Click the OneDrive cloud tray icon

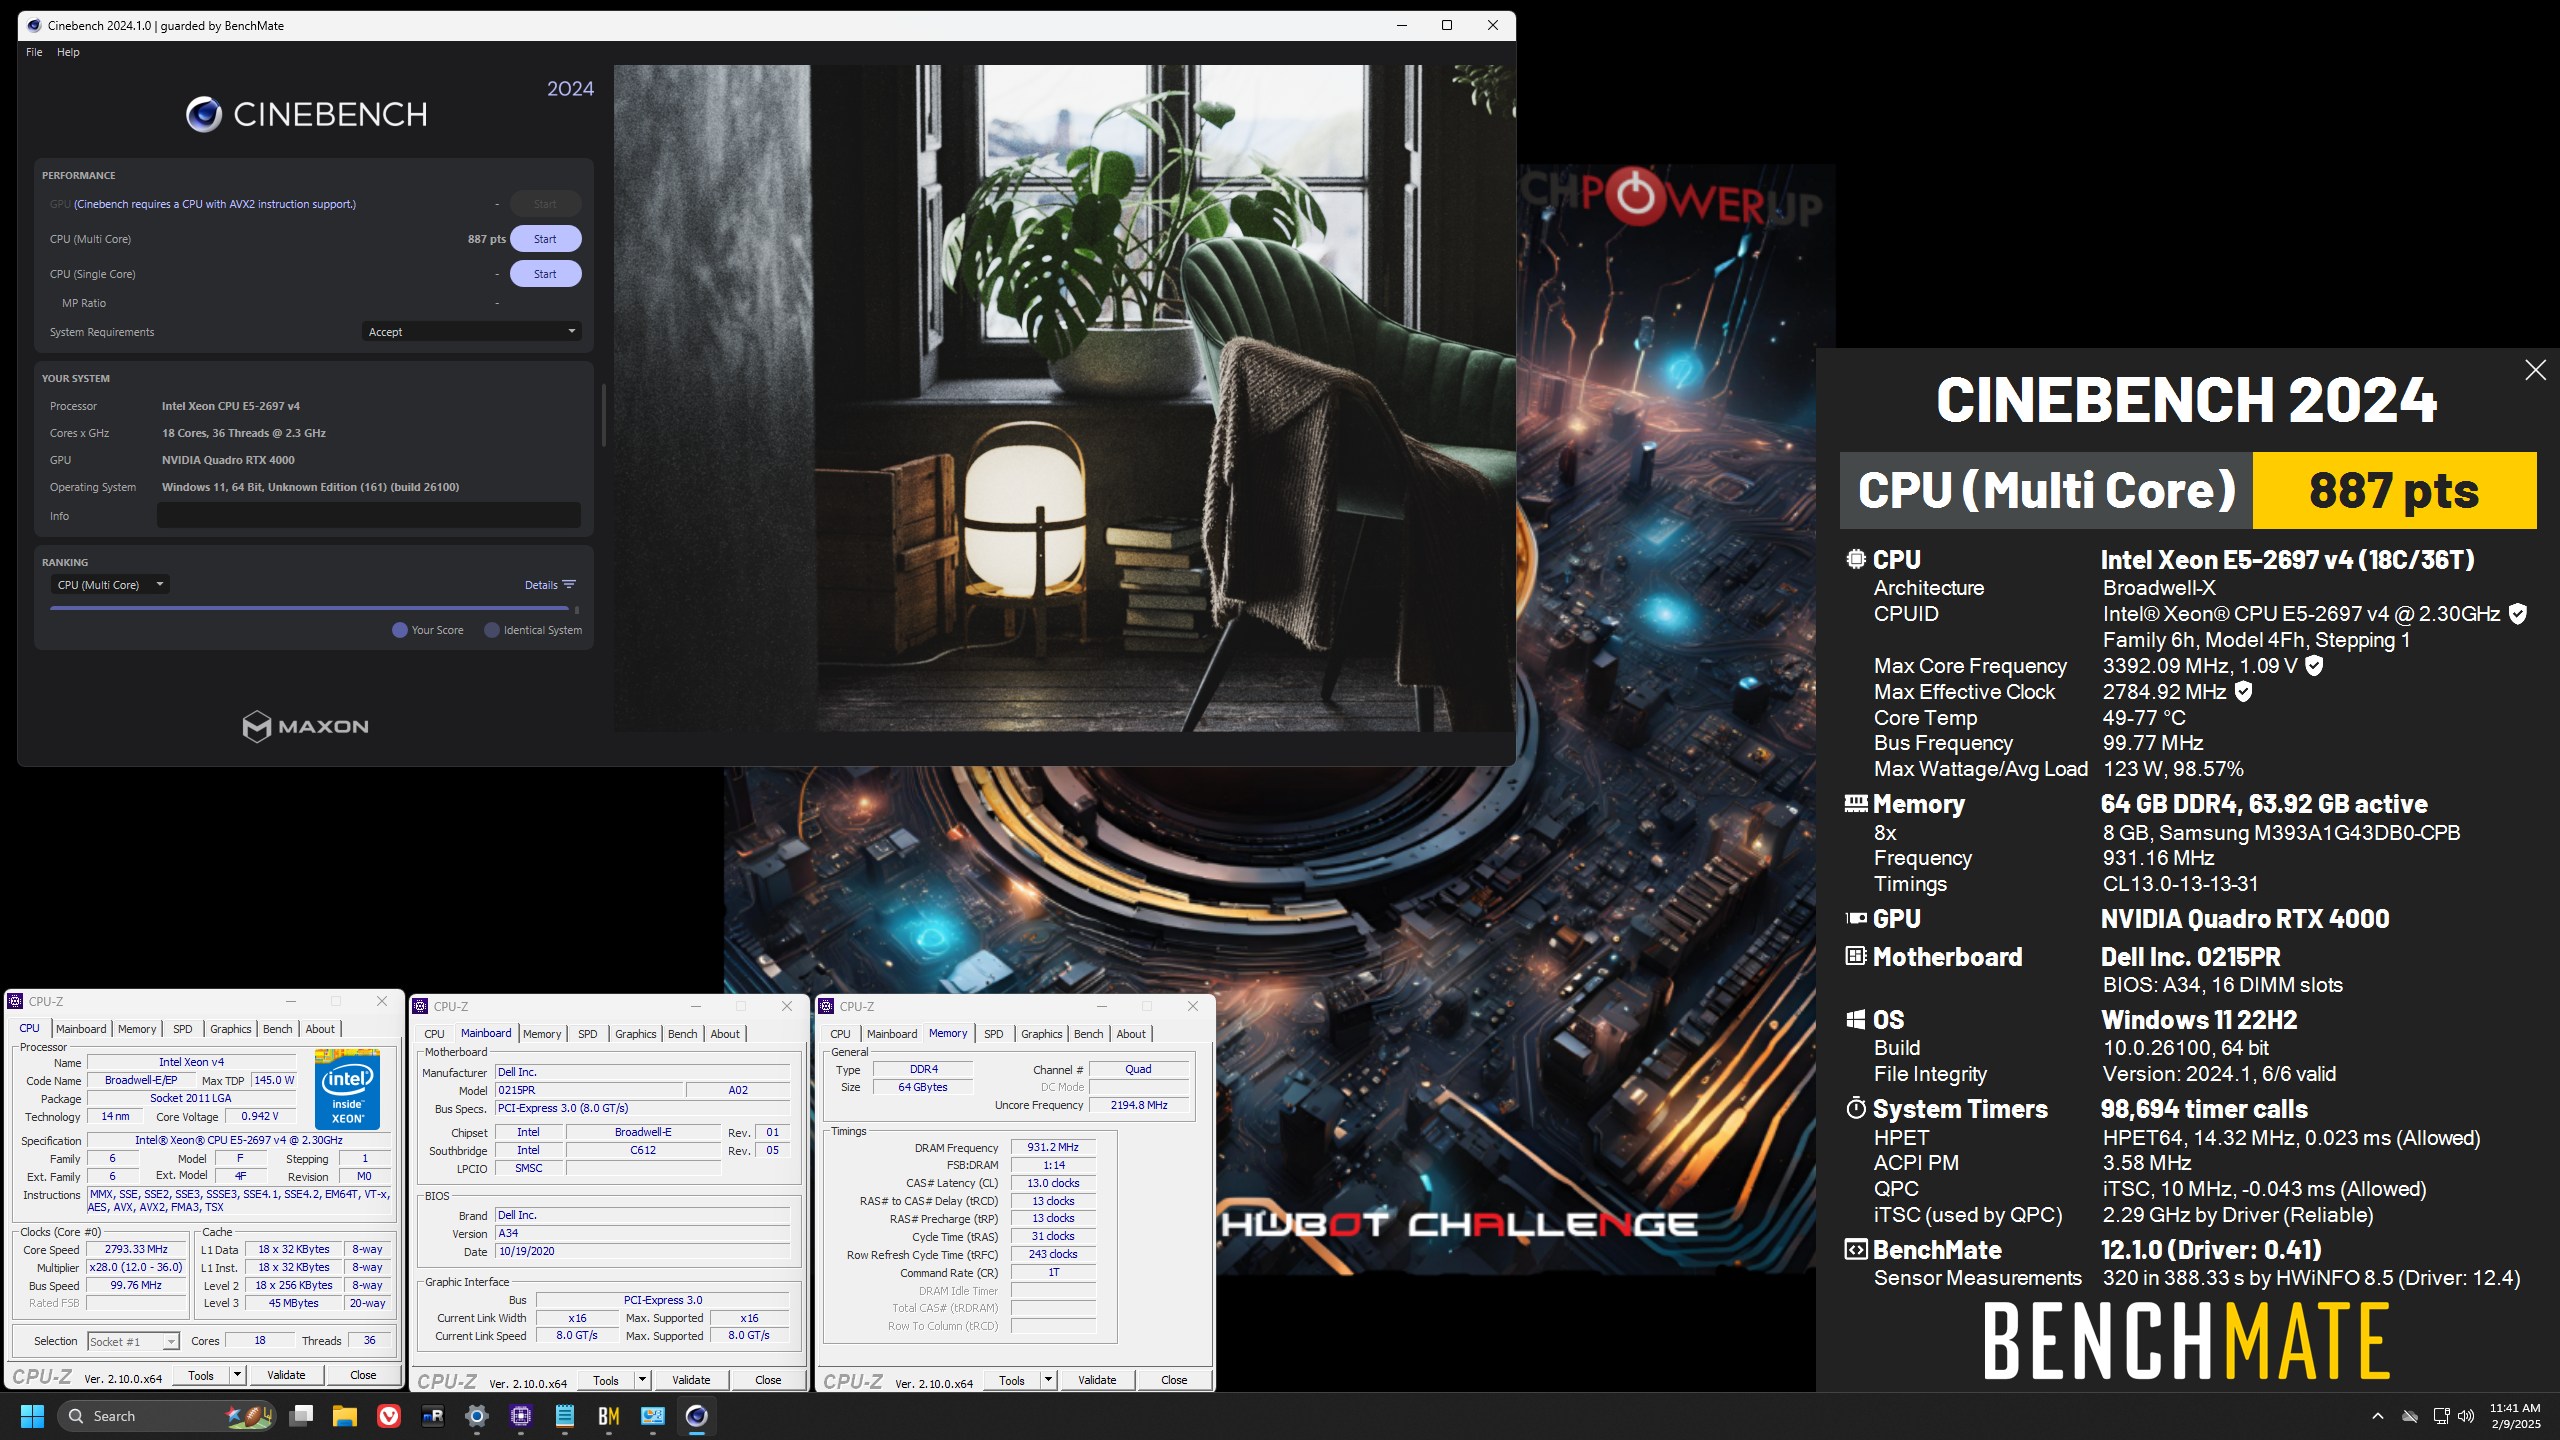(2410, 1416)
